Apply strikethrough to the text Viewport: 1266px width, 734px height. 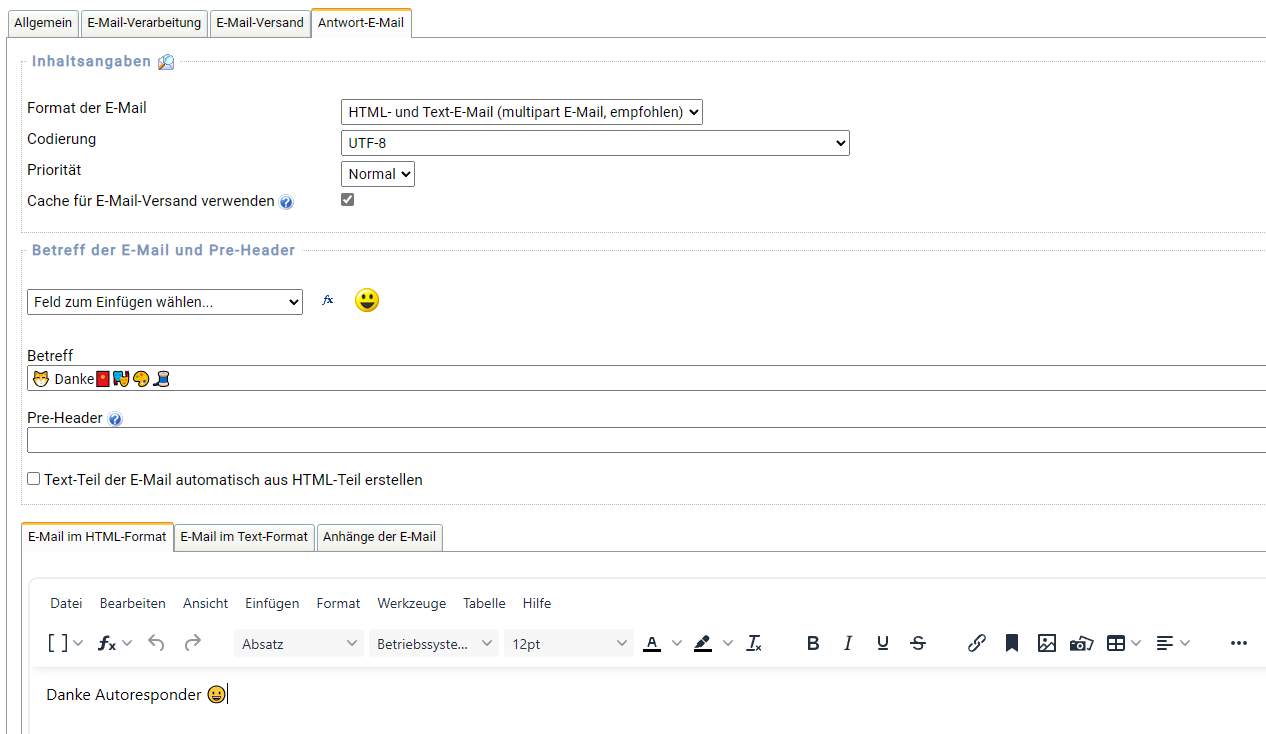click(x=918, y=644)
